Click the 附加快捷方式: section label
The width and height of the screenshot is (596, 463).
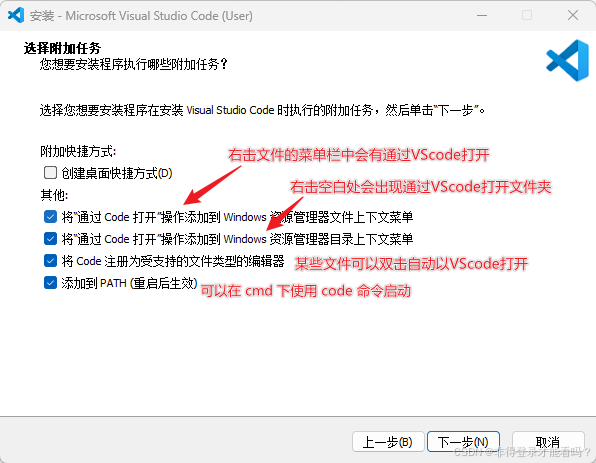(78, 151)
